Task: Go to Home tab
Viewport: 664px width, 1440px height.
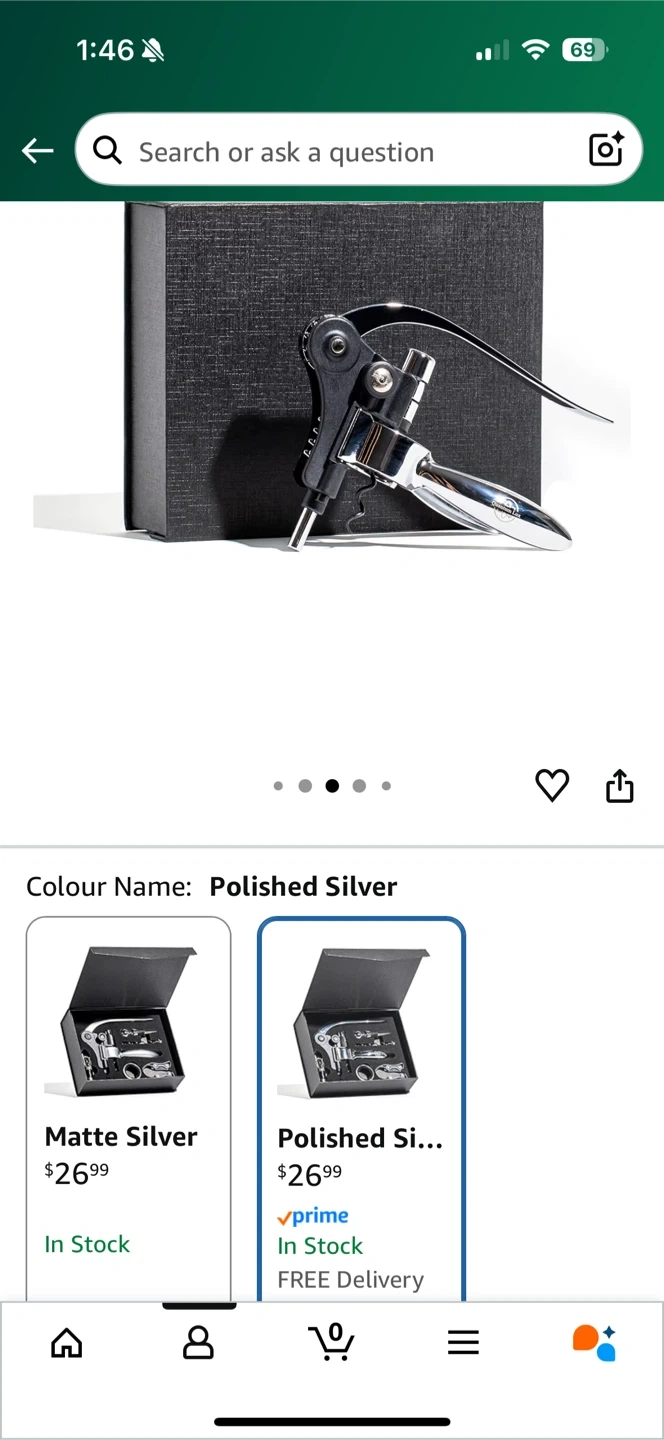Action: pyautogui.click(x=67, y=1342)
